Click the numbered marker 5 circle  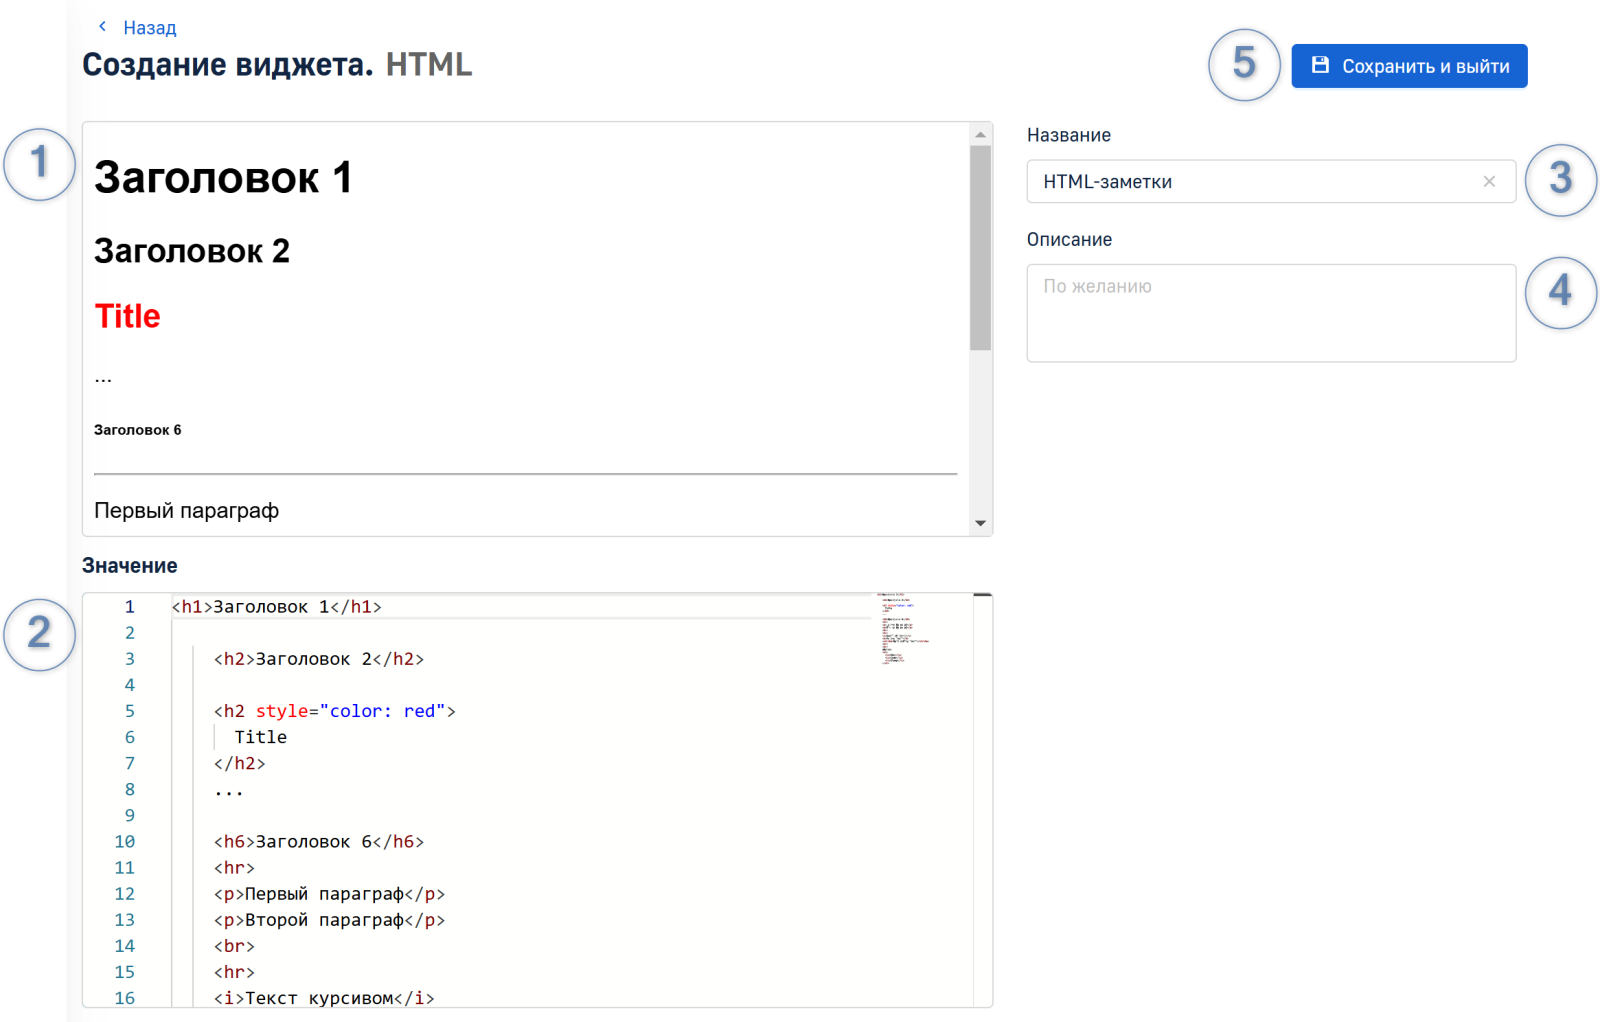pos(1244,65)
